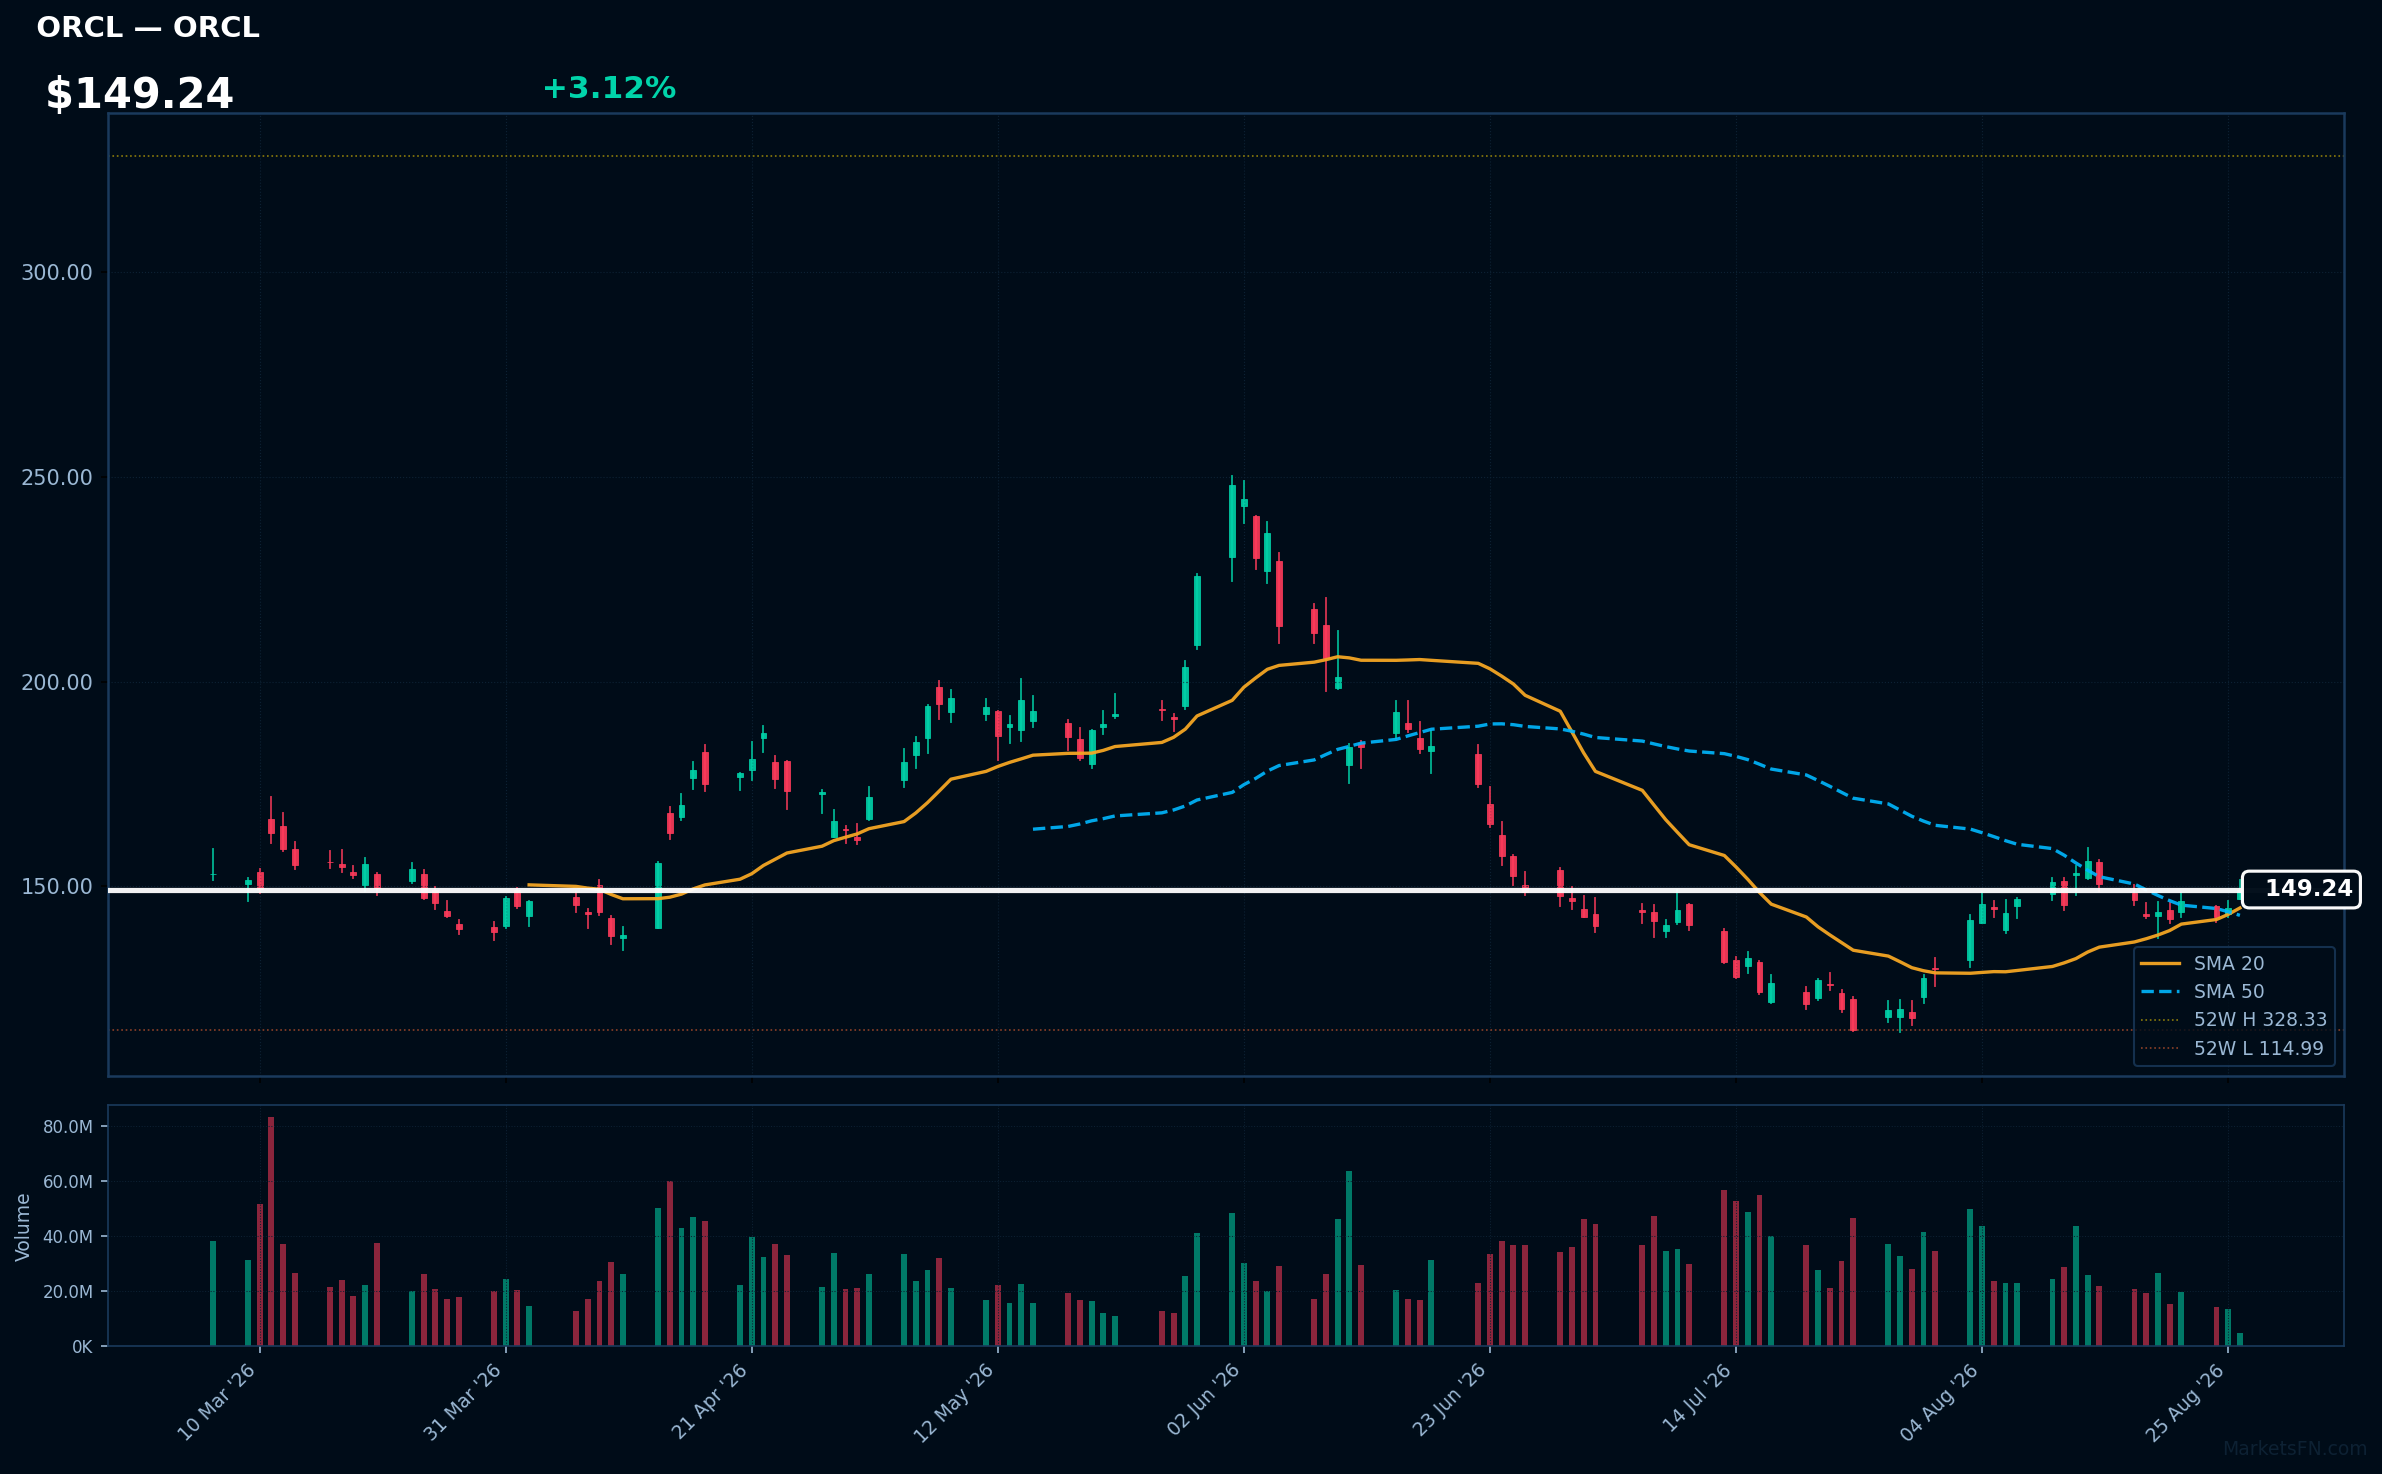Click the 12 May '26 date label
Image resolution: width=2382 pixels, height=1474 pixels.
pyautogui.click(x=954, y=1402)
